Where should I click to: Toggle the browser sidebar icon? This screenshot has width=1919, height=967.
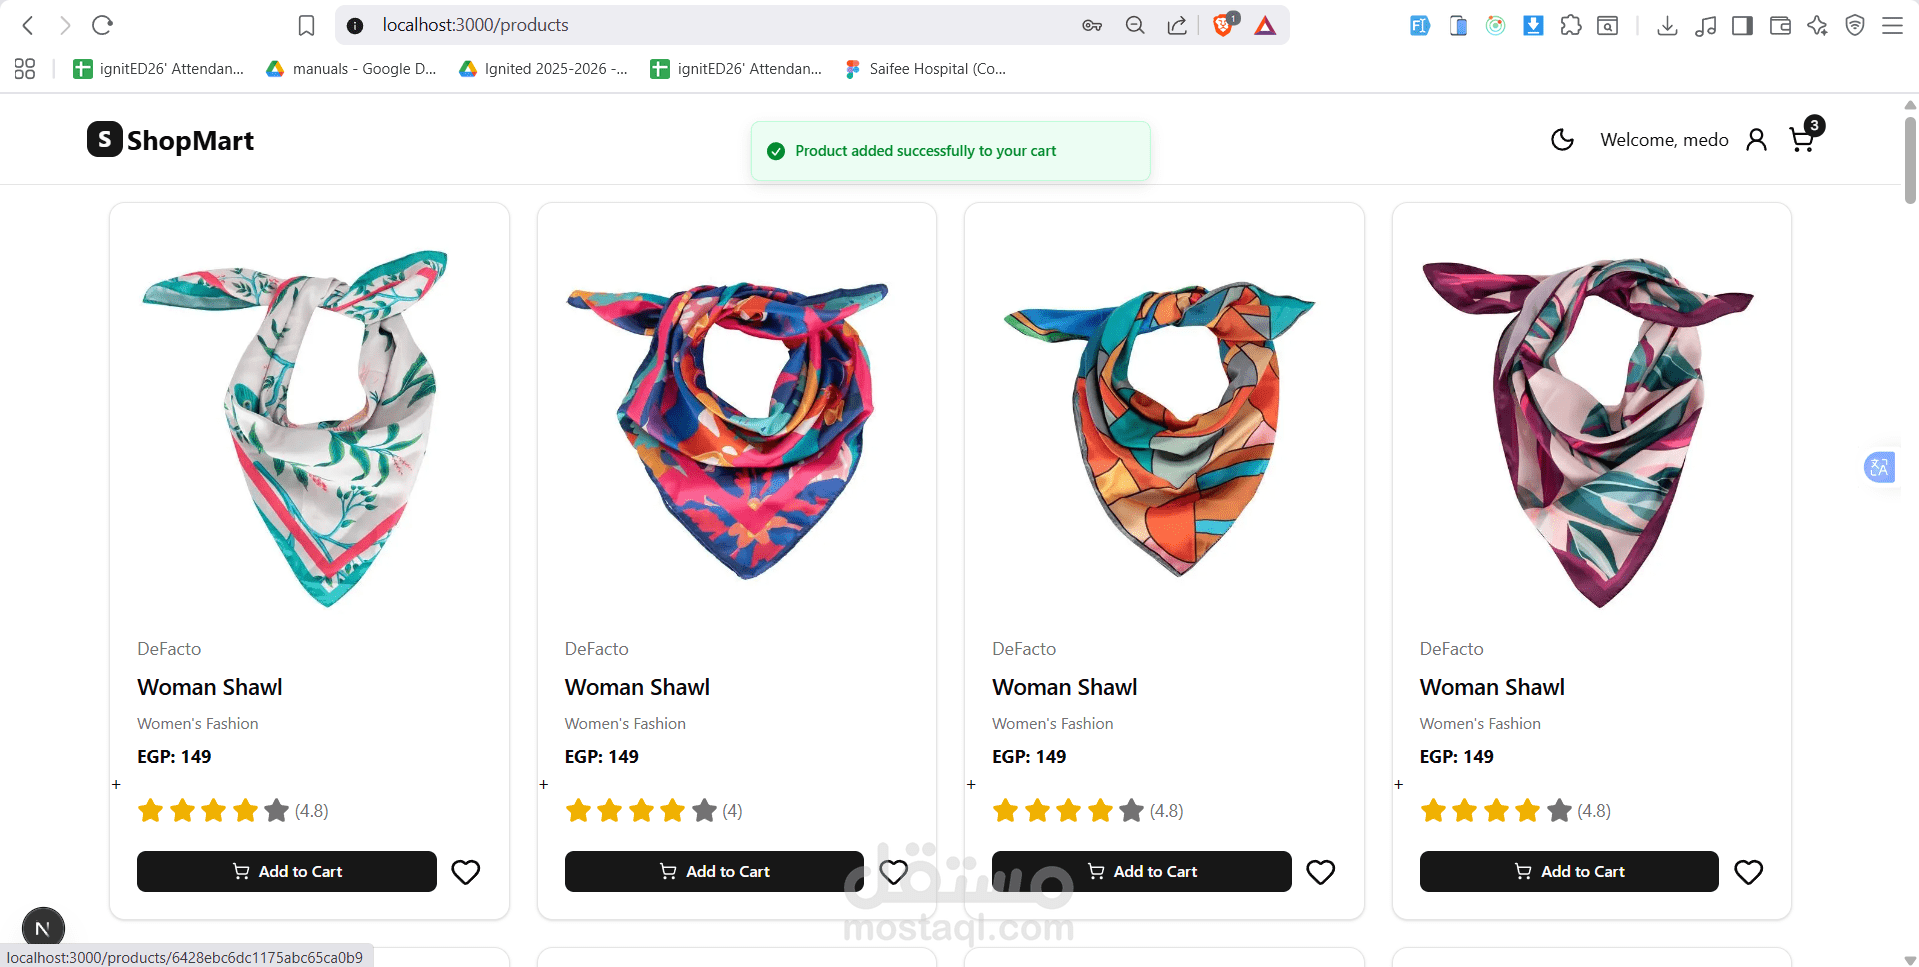(x=1743, y=25)
